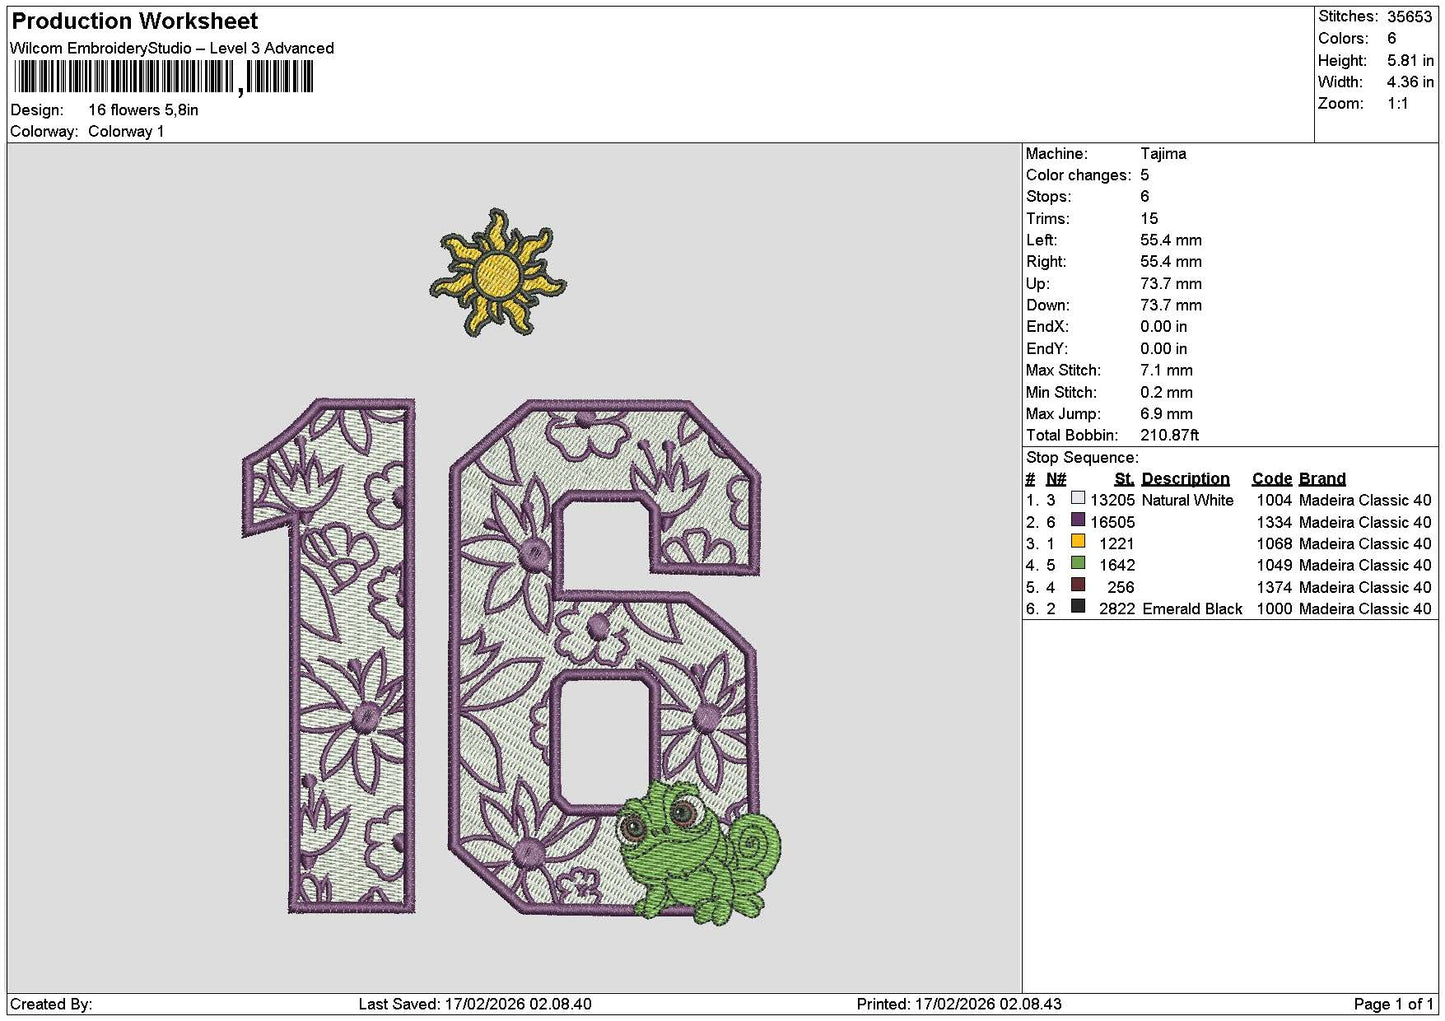Image resolution: width=1445 pixels, height=1021 pixels.
Task: Click the Natural White description text
Action: (1188, 500)
